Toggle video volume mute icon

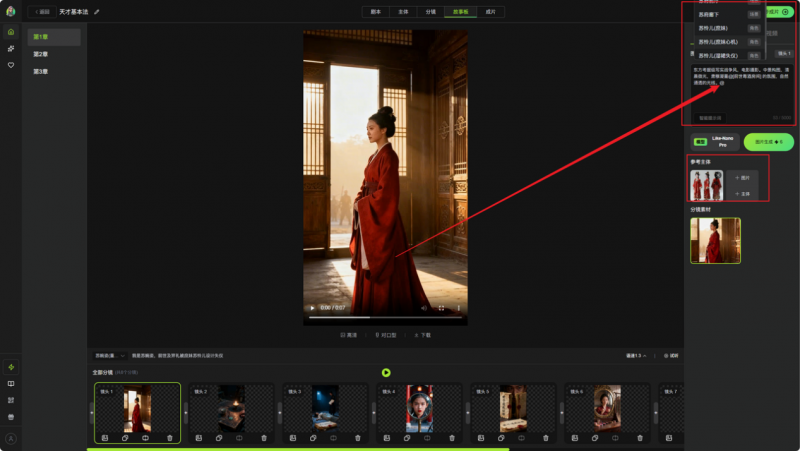point(424,308)
